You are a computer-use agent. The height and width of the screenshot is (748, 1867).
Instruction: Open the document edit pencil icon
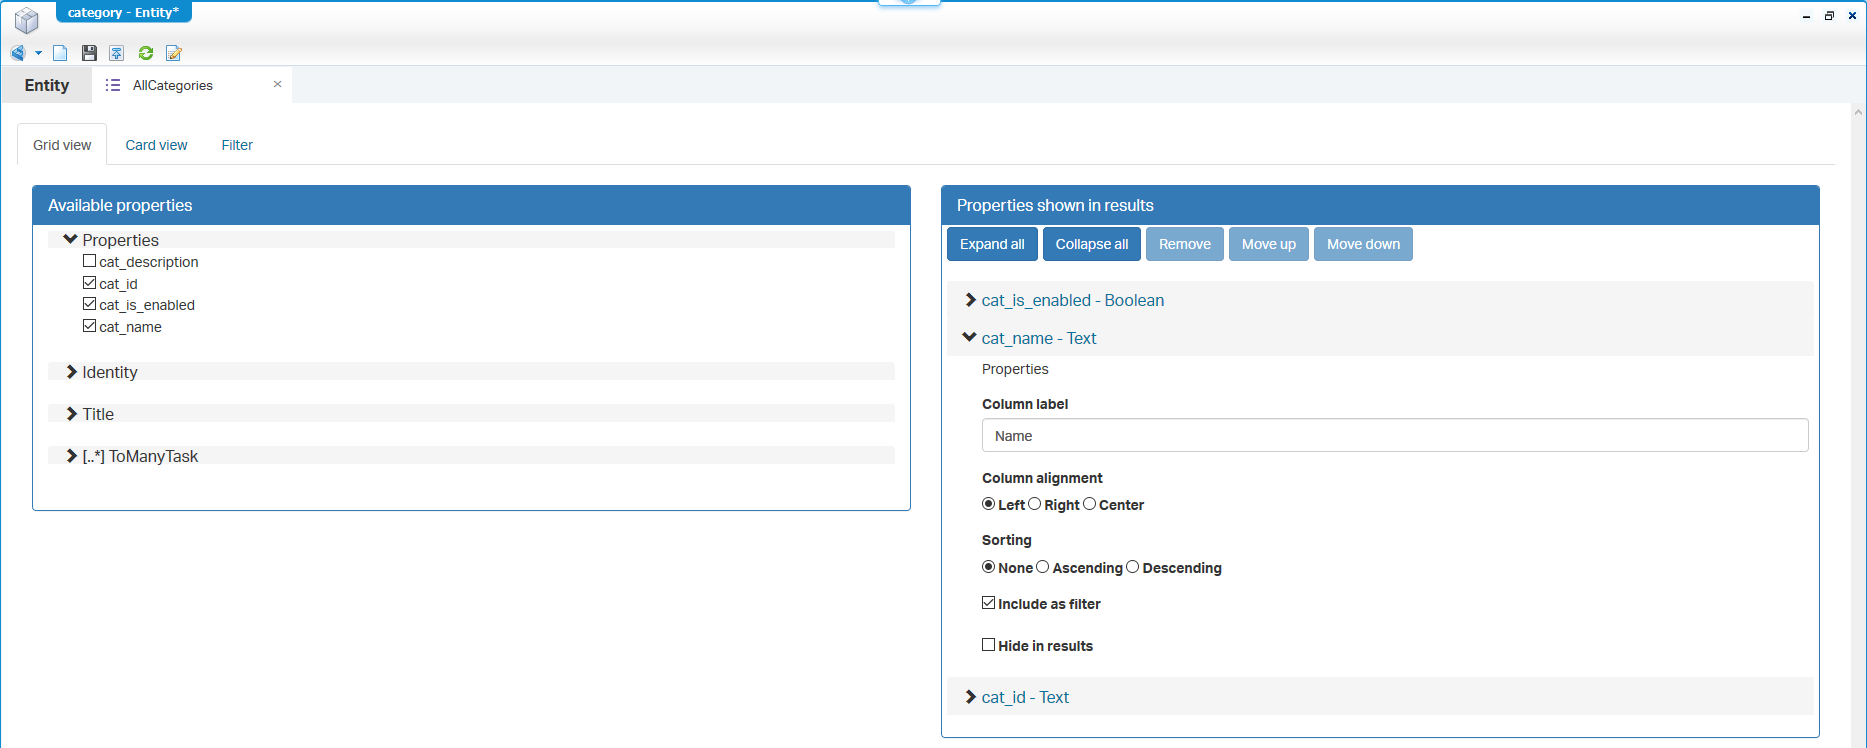coord(174,53)
